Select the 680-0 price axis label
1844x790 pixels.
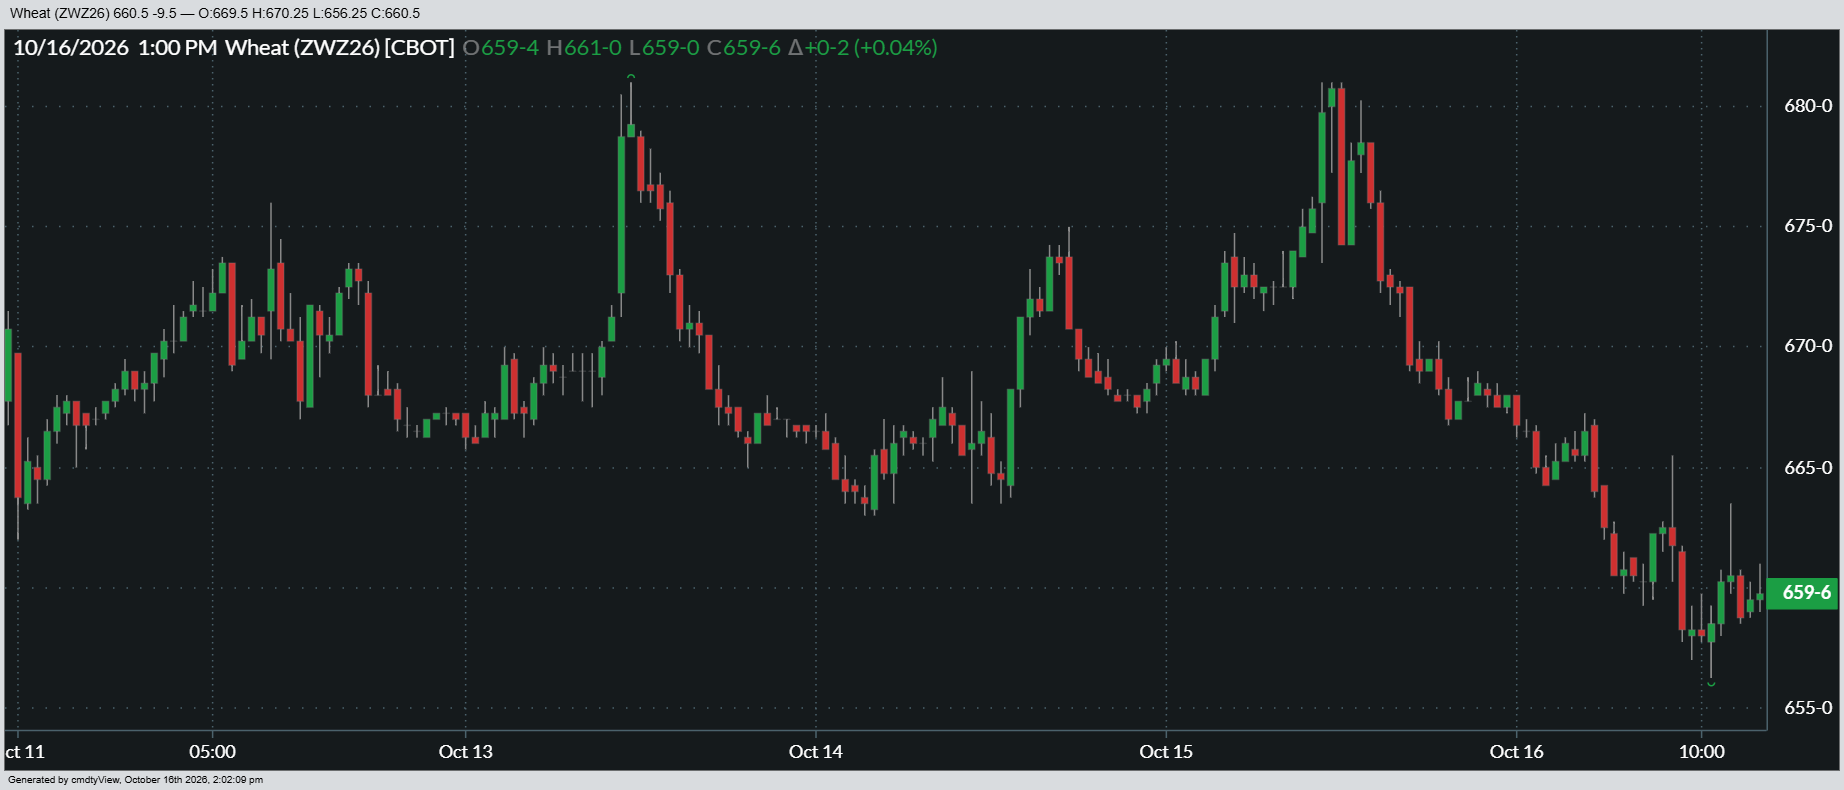tap(1808, 106)
